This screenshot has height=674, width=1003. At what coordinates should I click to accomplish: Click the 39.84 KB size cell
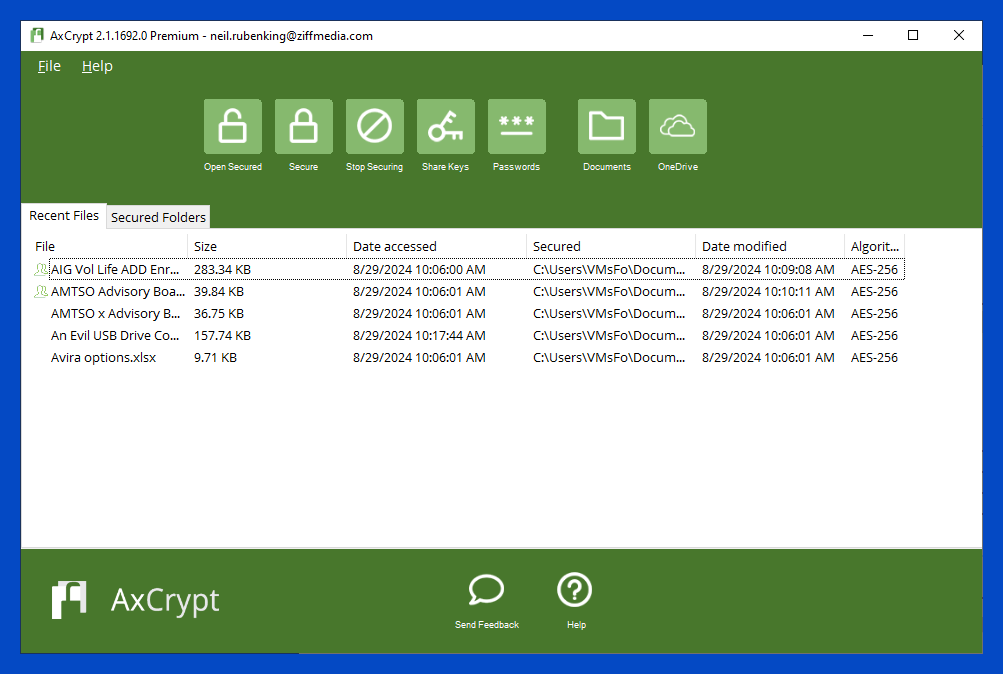219,292
